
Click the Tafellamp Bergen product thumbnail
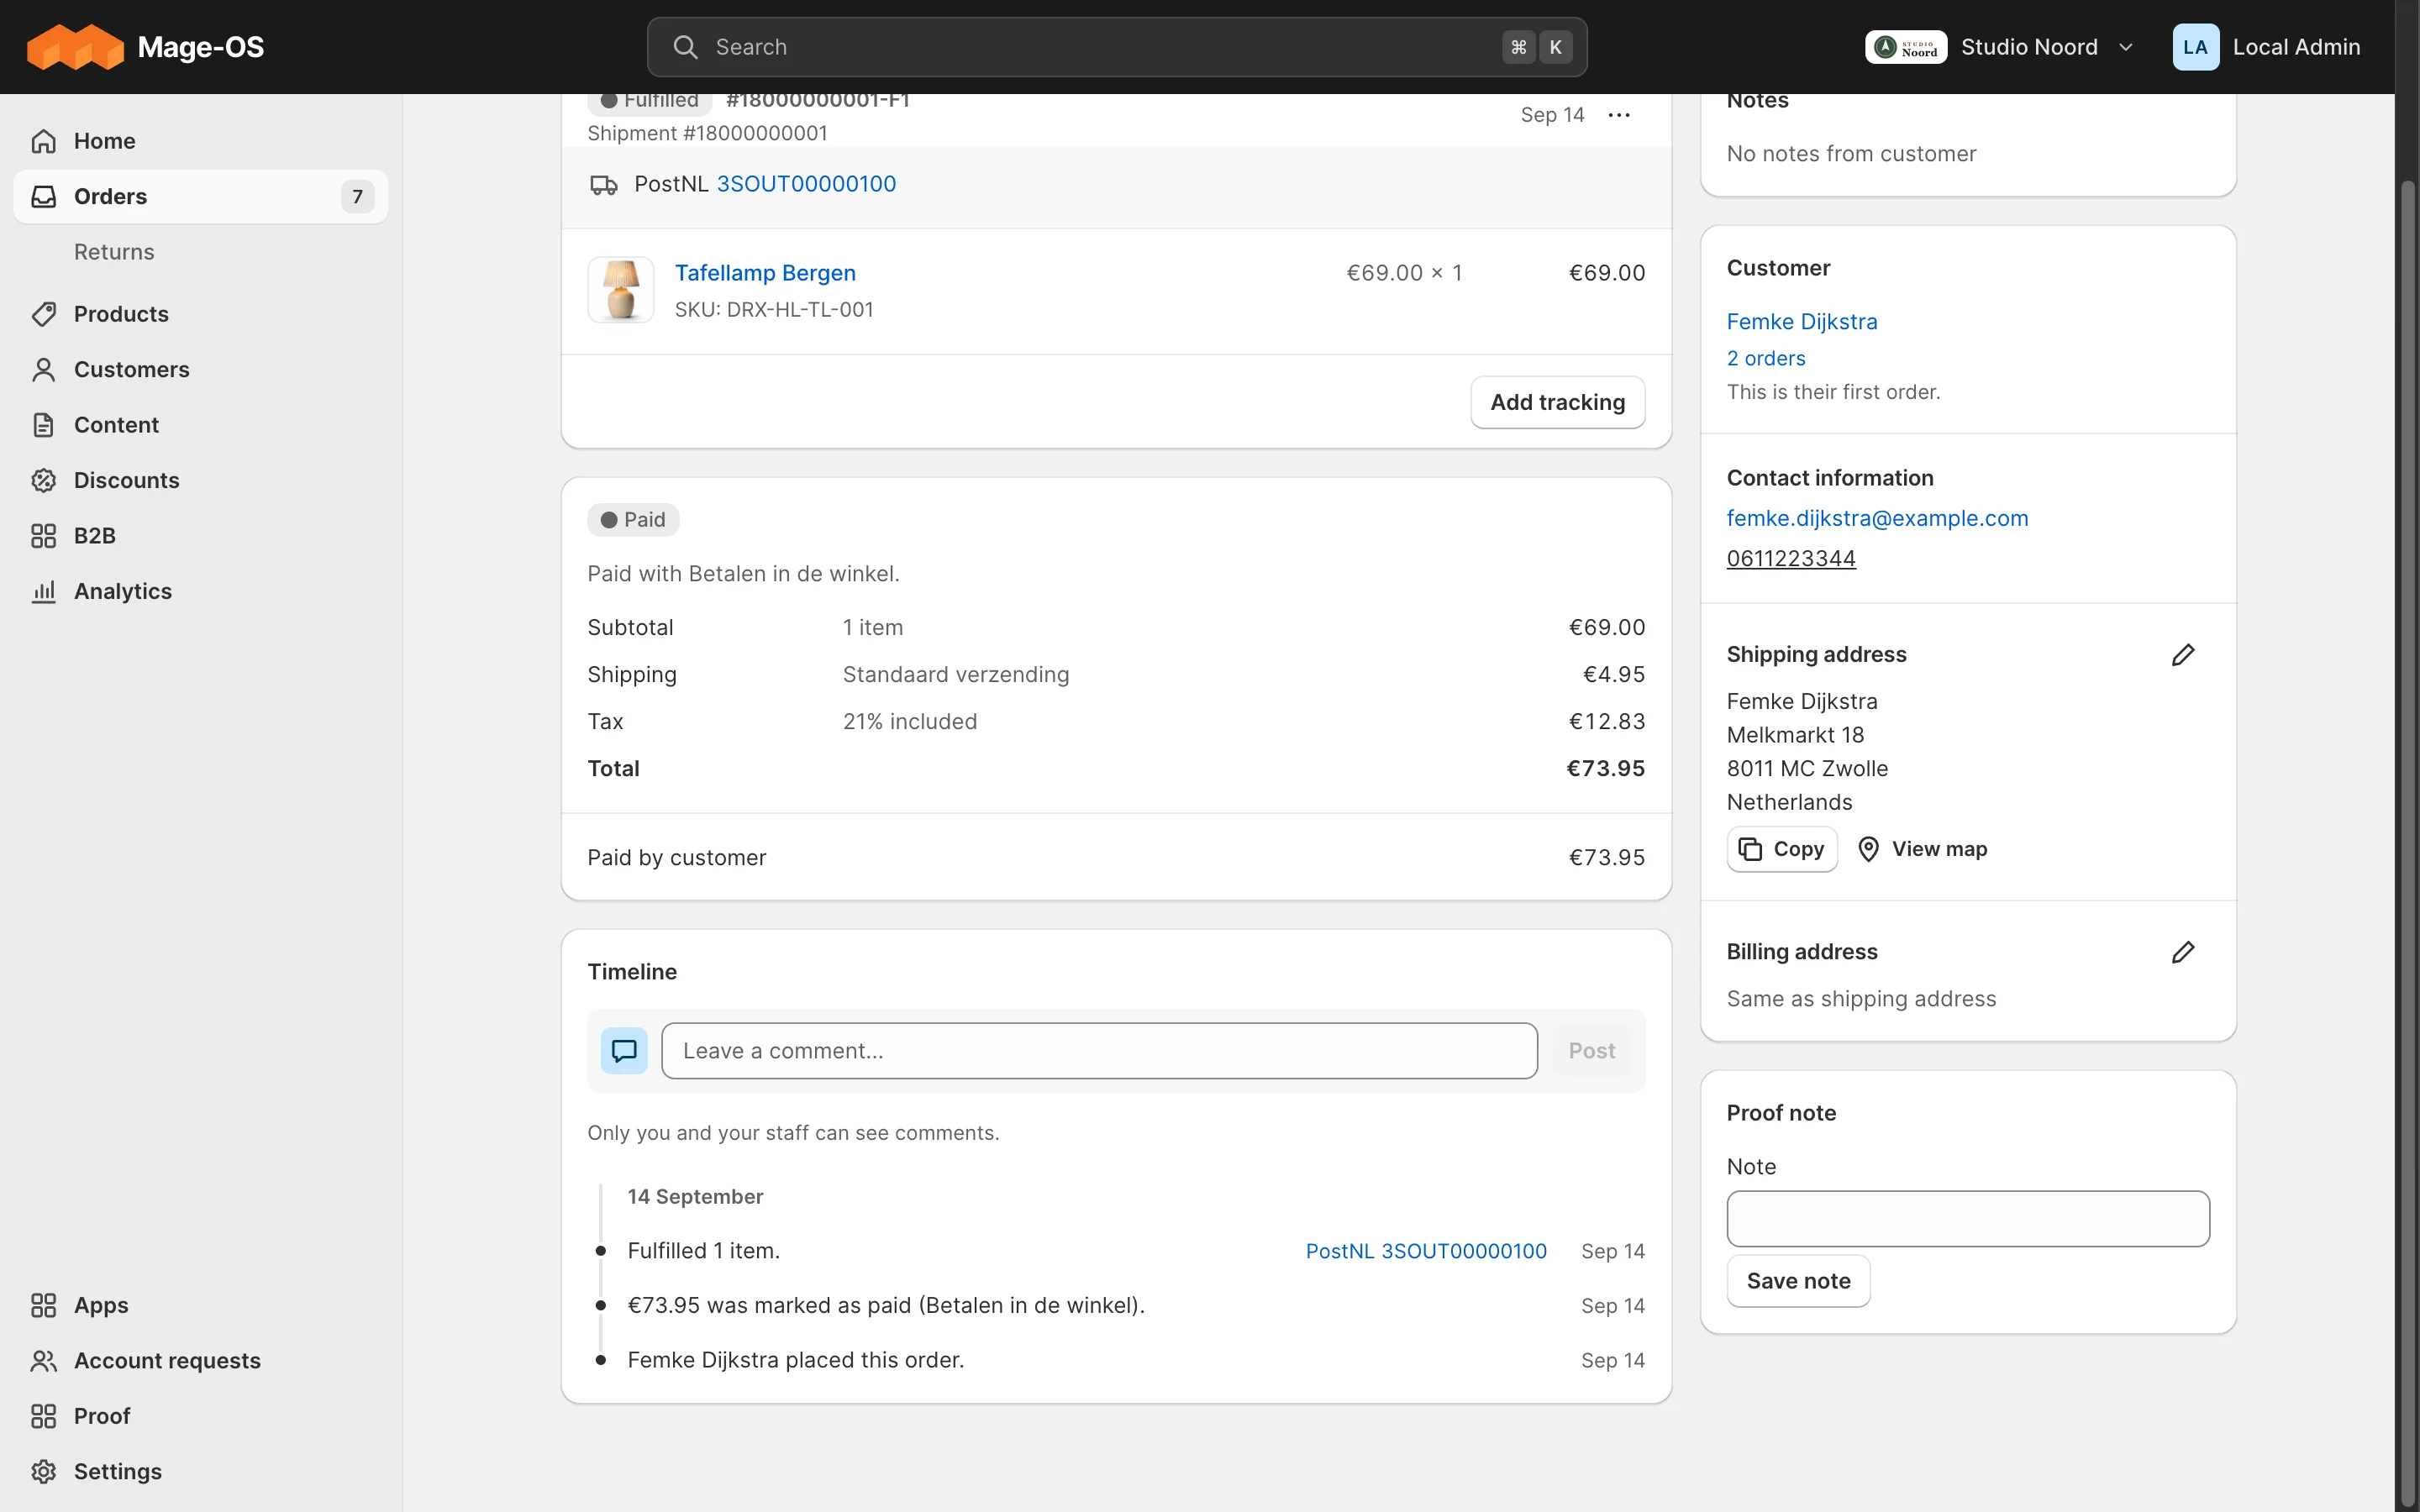pos(621,290)
